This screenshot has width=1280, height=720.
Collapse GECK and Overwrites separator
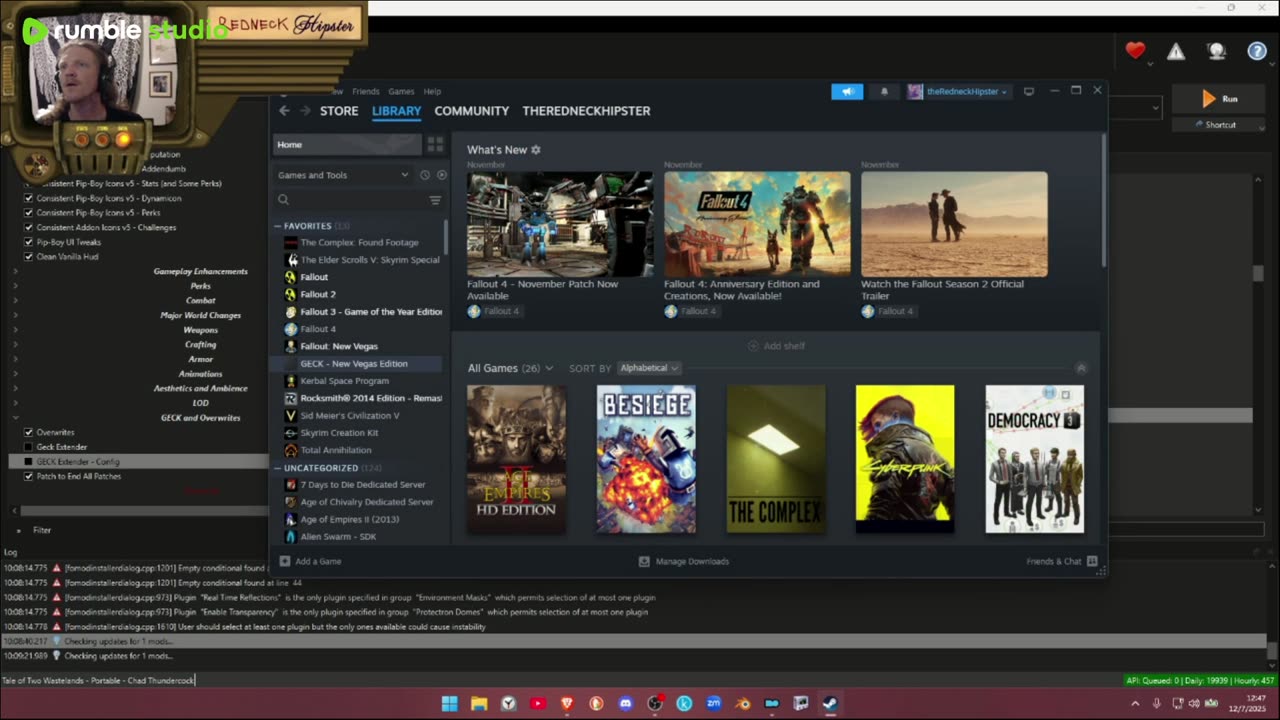coord(15,418)
